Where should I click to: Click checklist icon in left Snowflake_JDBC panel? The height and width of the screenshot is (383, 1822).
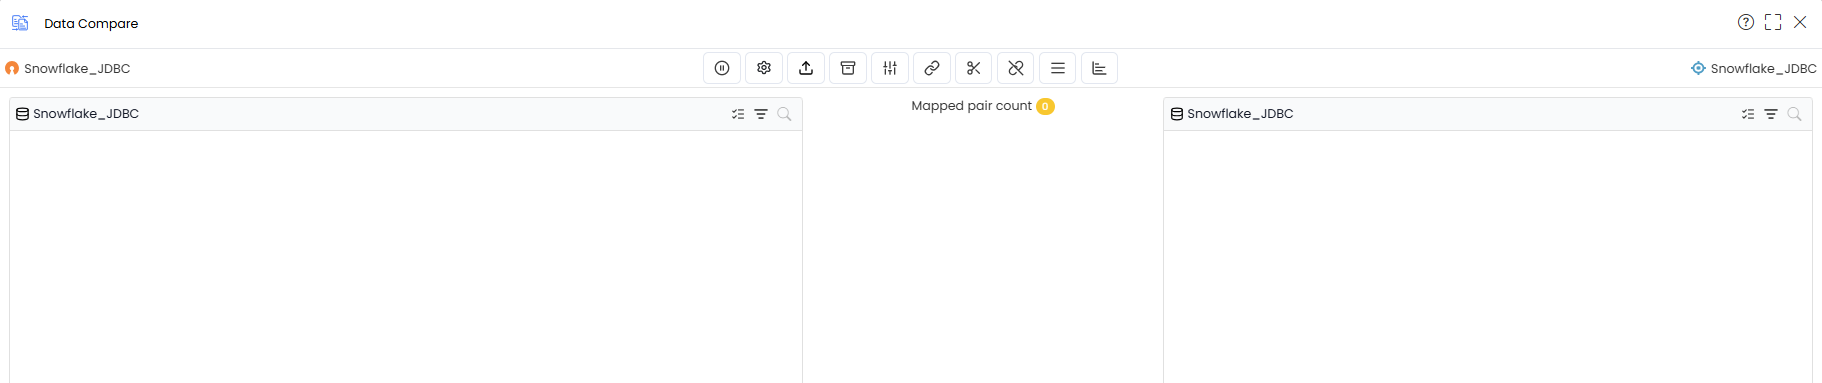coord(738,114)
